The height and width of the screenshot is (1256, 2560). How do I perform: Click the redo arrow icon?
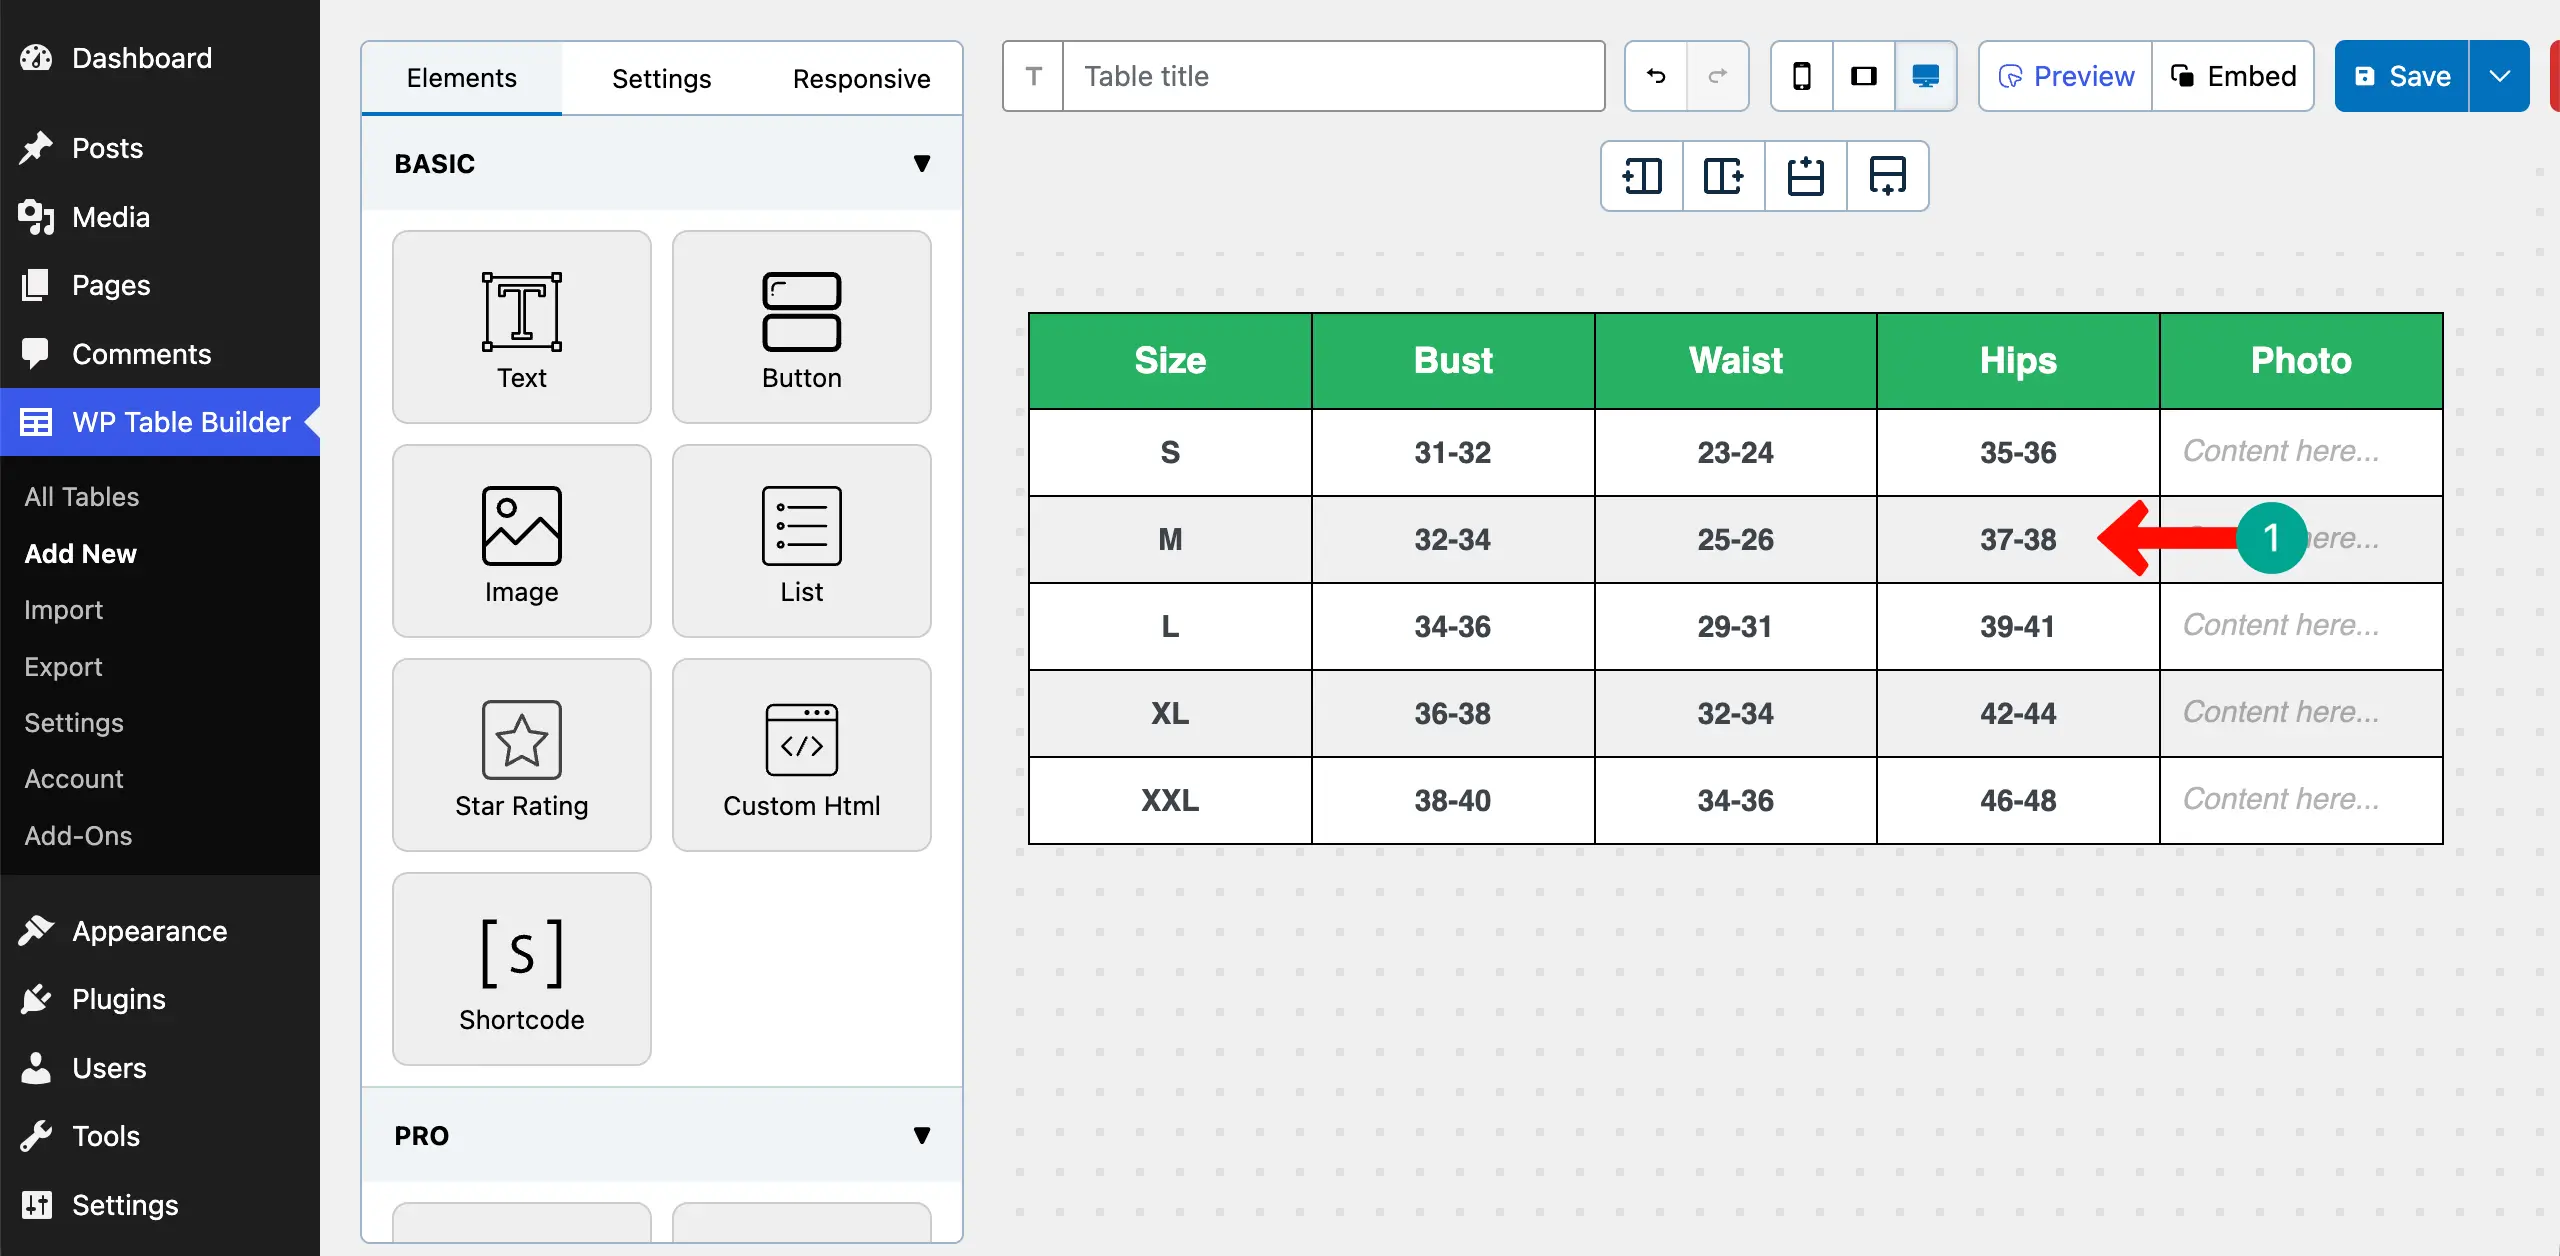pyautogui.click(x=1718, y=76)
